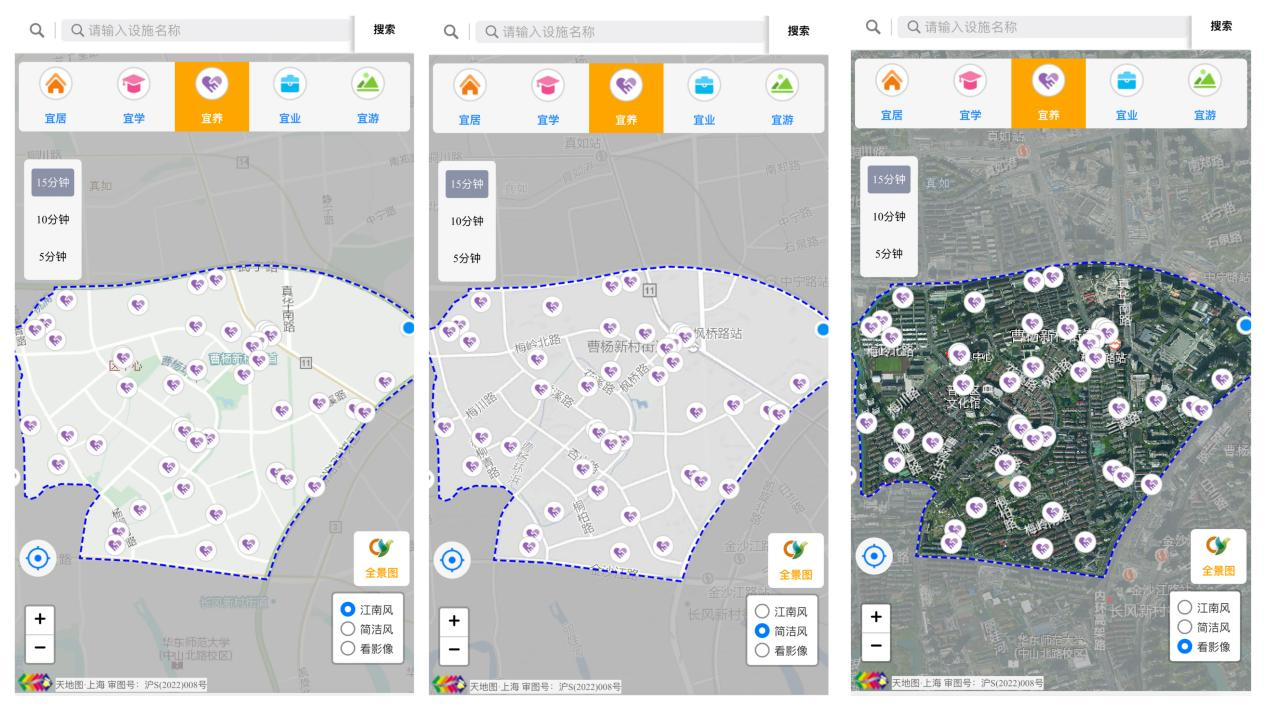Open 全景图 panorama button in left panel
Image resolution: width=1266 pixels, height=712 pixels.
(x=381, y=558)
